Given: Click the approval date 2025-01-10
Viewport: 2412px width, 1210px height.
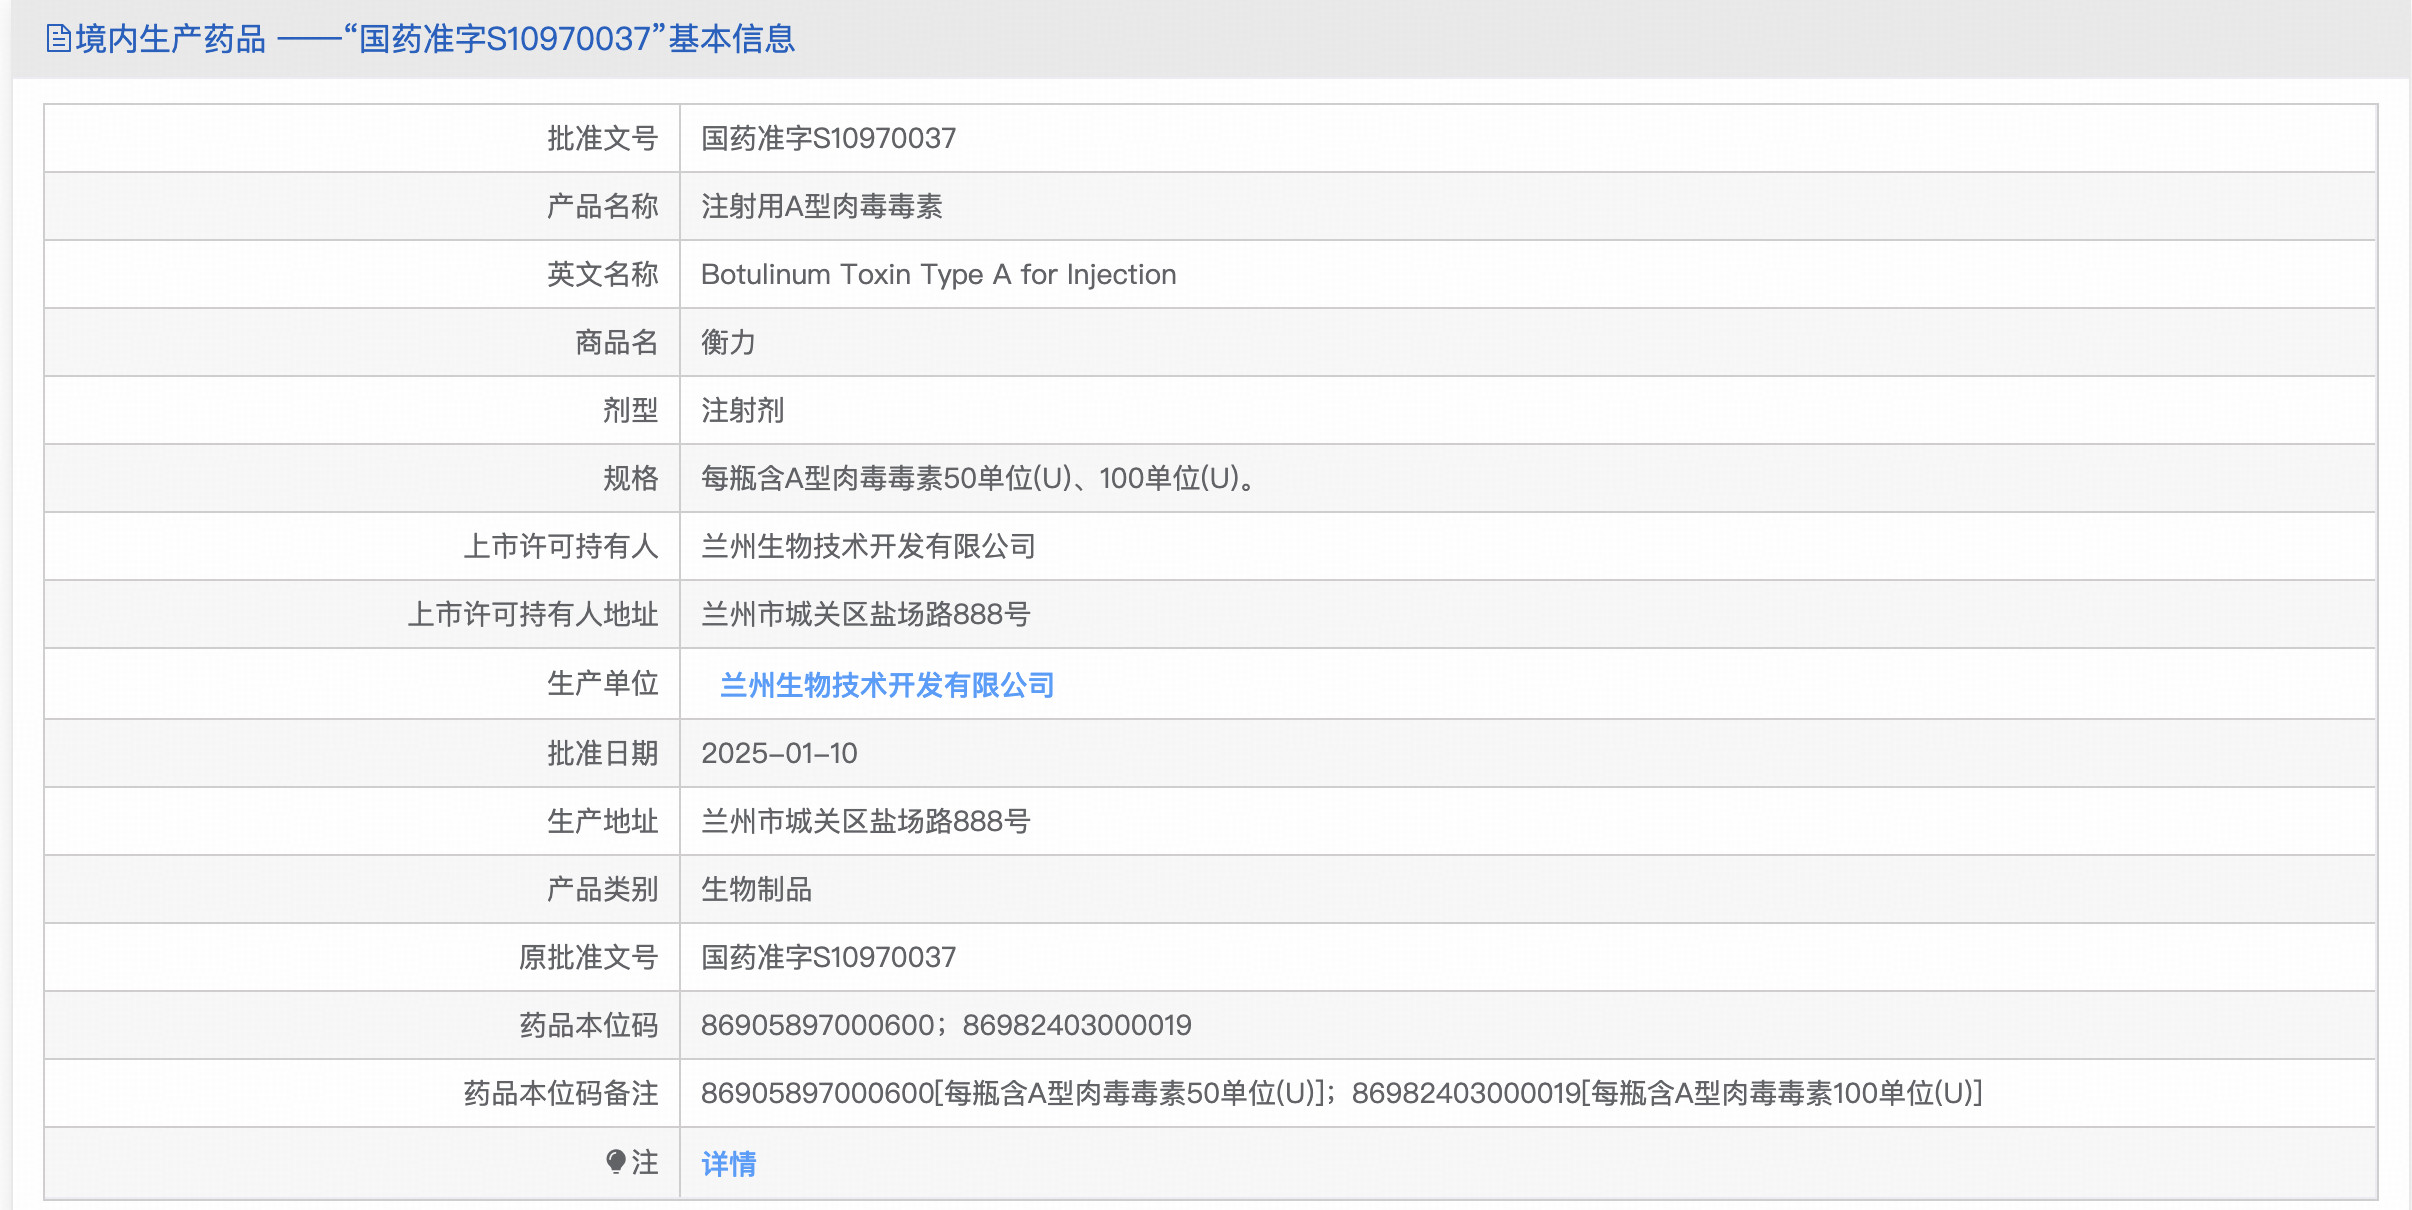Looking at the screenshot, I should 779,753.
